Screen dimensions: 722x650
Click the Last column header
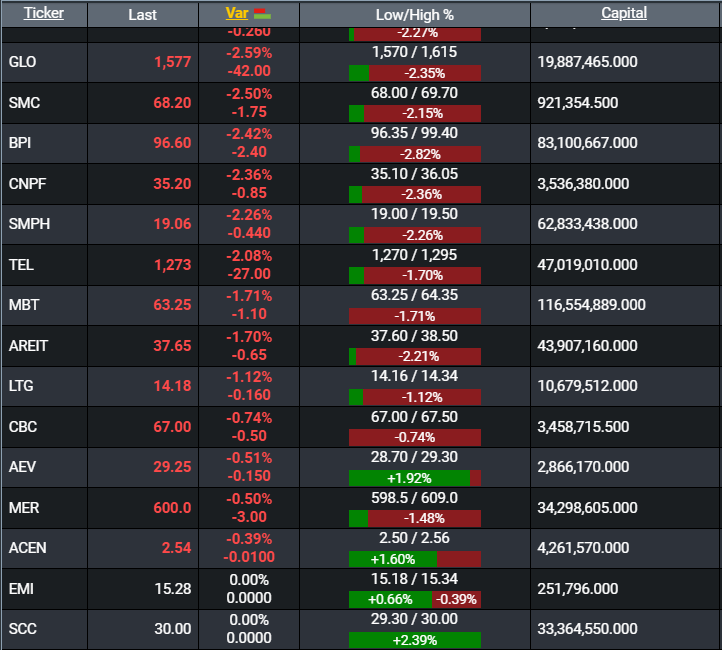click(142, 15)
